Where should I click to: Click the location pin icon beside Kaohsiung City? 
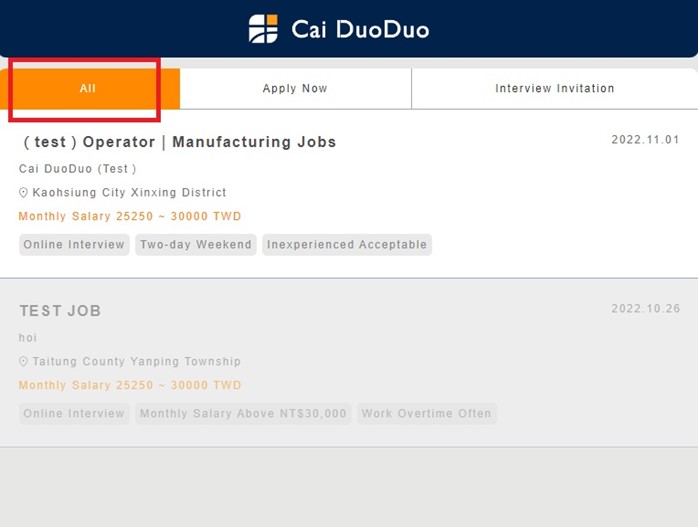(24, 193)
